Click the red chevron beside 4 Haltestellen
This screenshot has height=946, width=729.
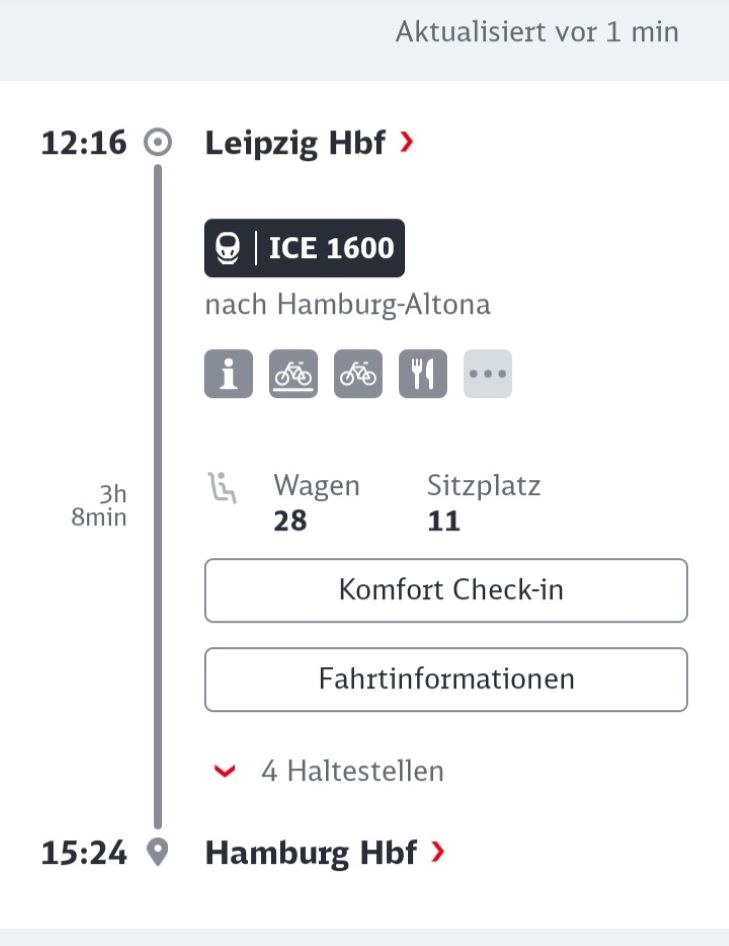225,771
